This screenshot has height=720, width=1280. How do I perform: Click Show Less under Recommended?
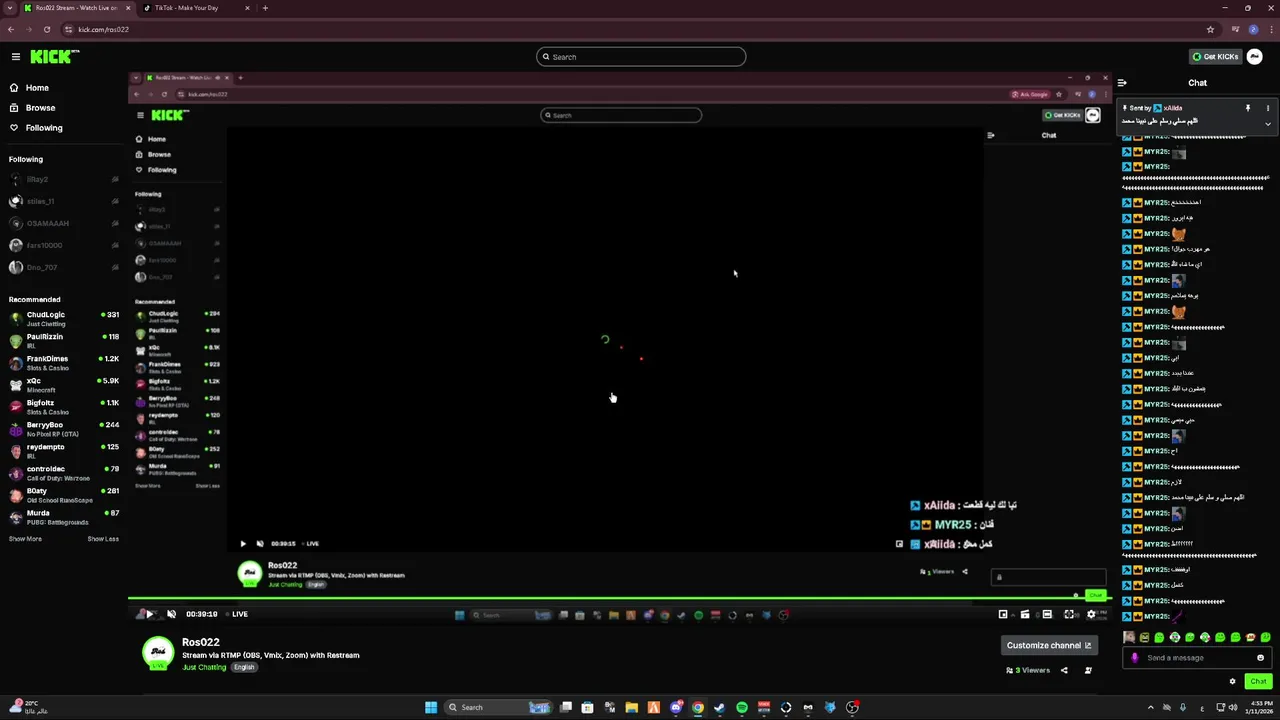[103, 539]
